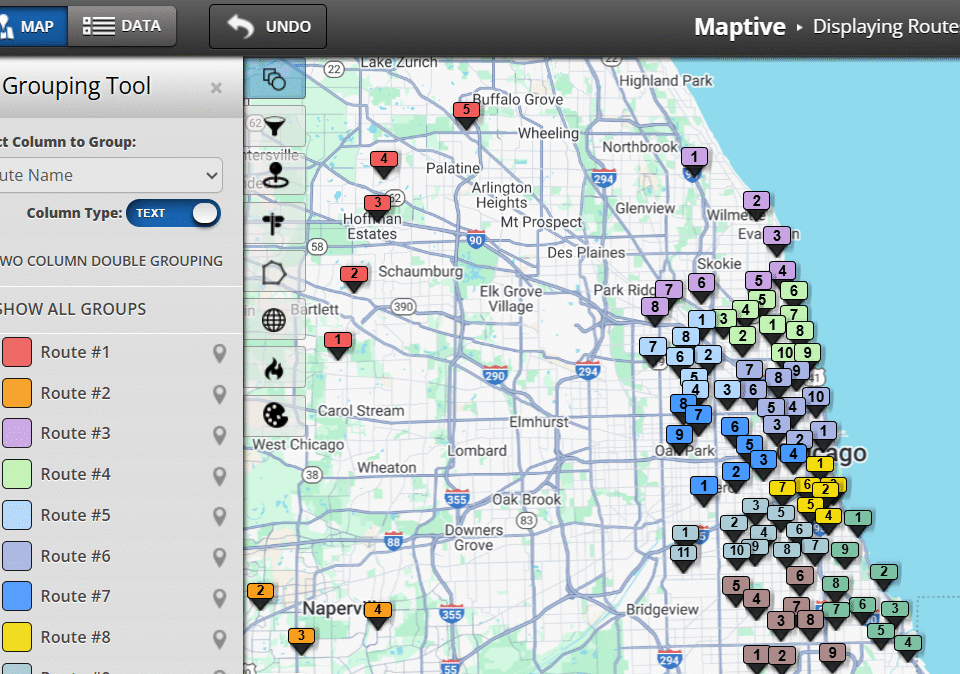Open the Filter funnel tool
This screenshot has width=960, height=674.
(x=274, y=126)
